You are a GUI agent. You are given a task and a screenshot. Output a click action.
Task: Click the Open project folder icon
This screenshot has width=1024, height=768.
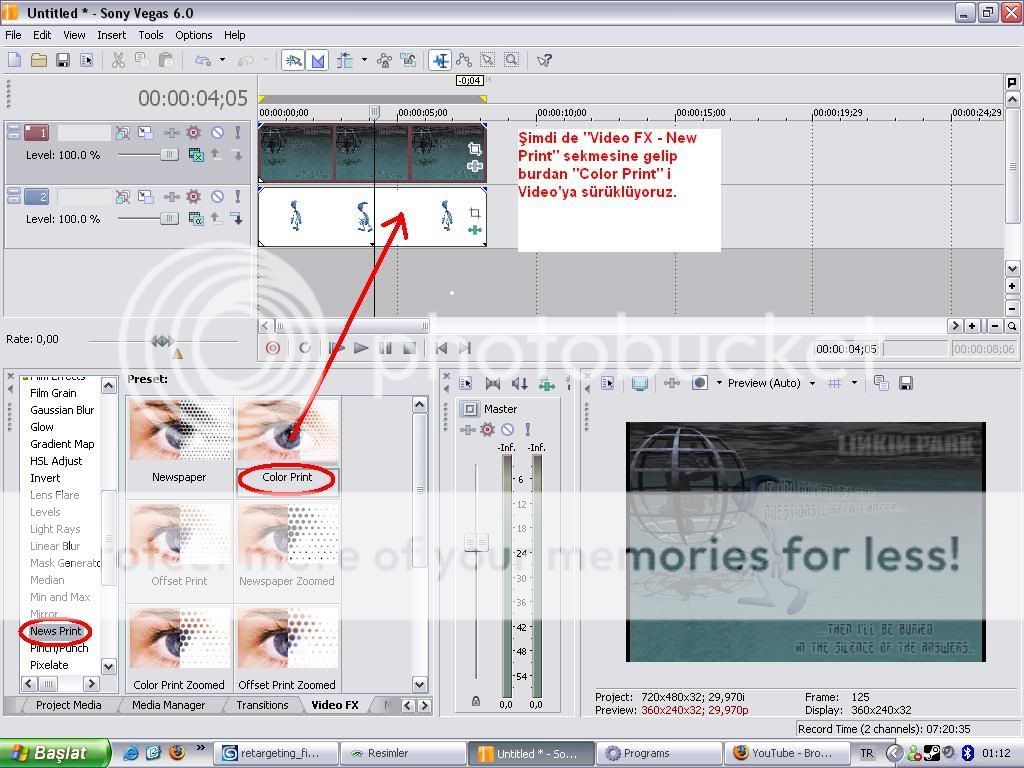click(39, 61)
